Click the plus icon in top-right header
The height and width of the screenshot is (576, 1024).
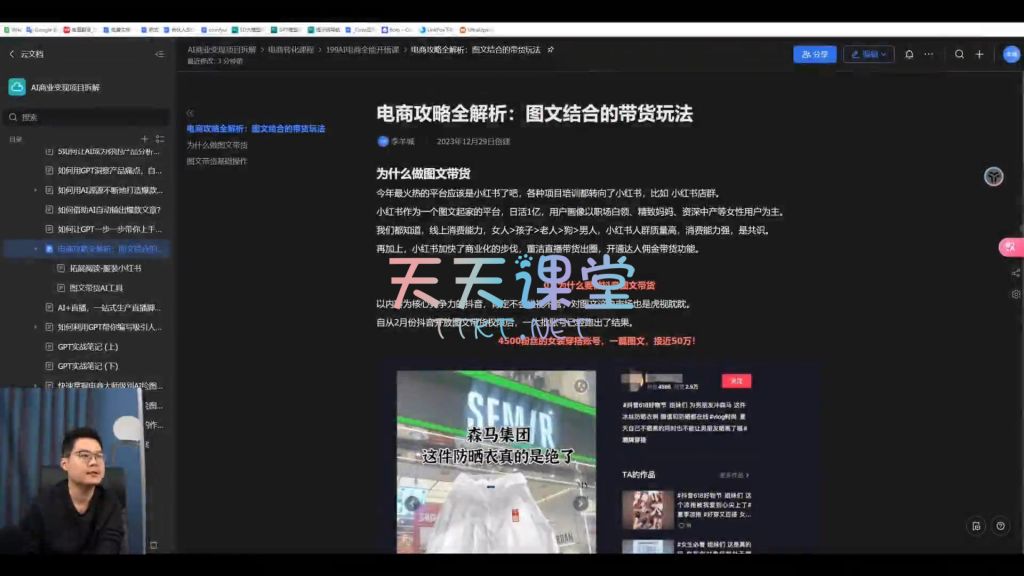click(x=980, y=54)
